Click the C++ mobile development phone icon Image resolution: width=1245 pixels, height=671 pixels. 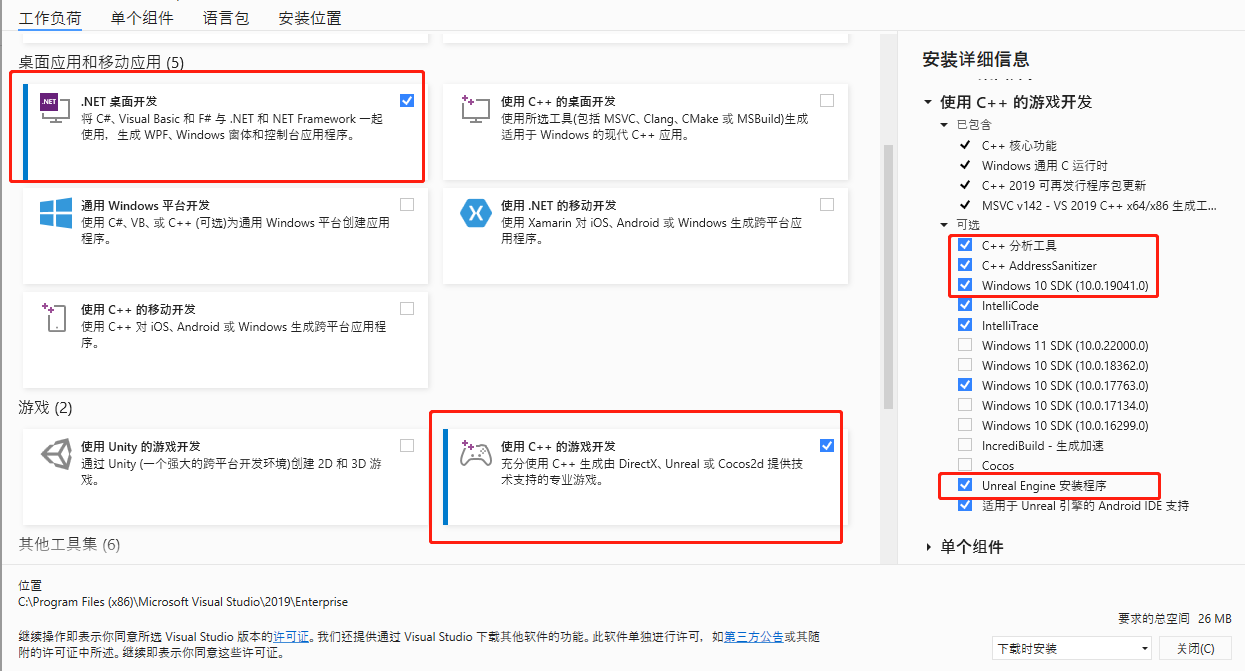click(55, 317)
